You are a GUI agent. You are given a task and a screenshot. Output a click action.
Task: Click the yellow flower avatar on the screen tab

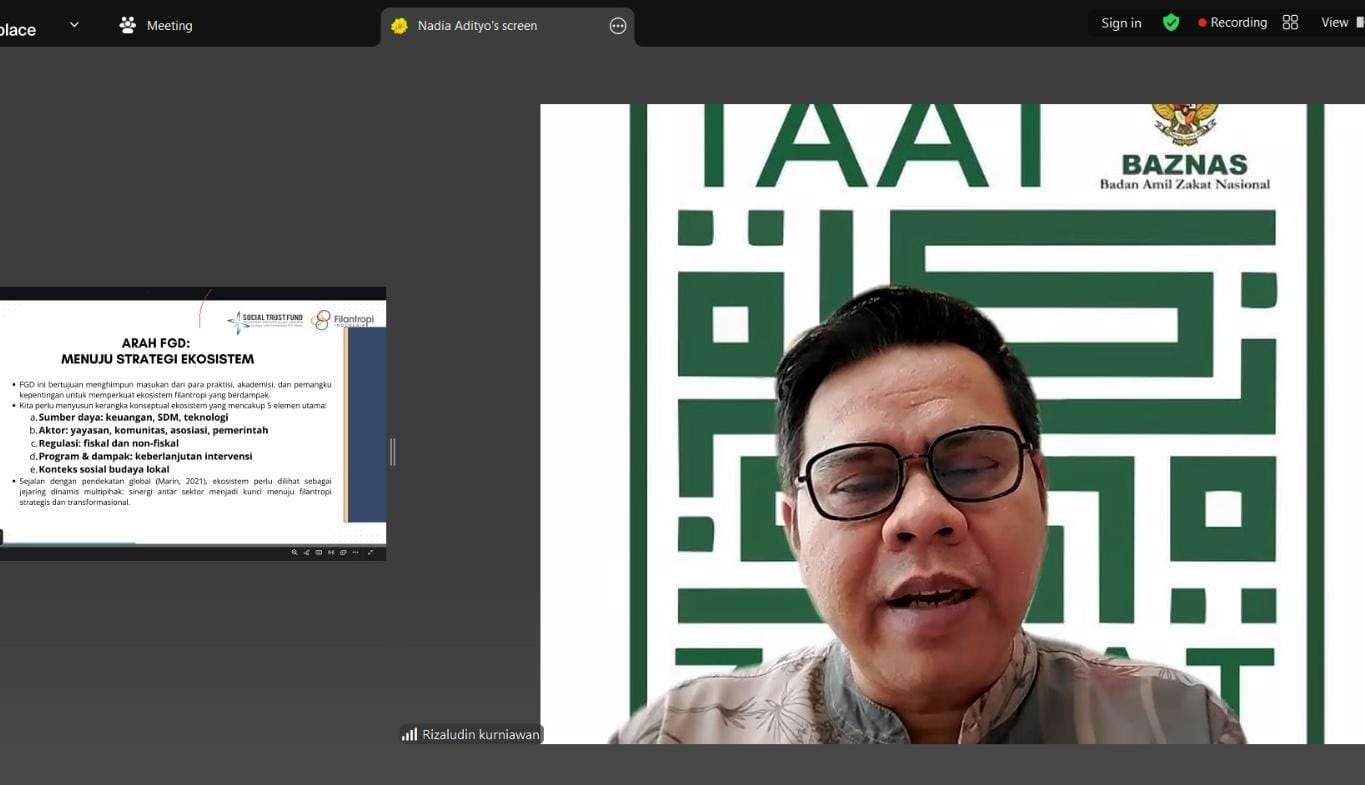coord(399,26)
